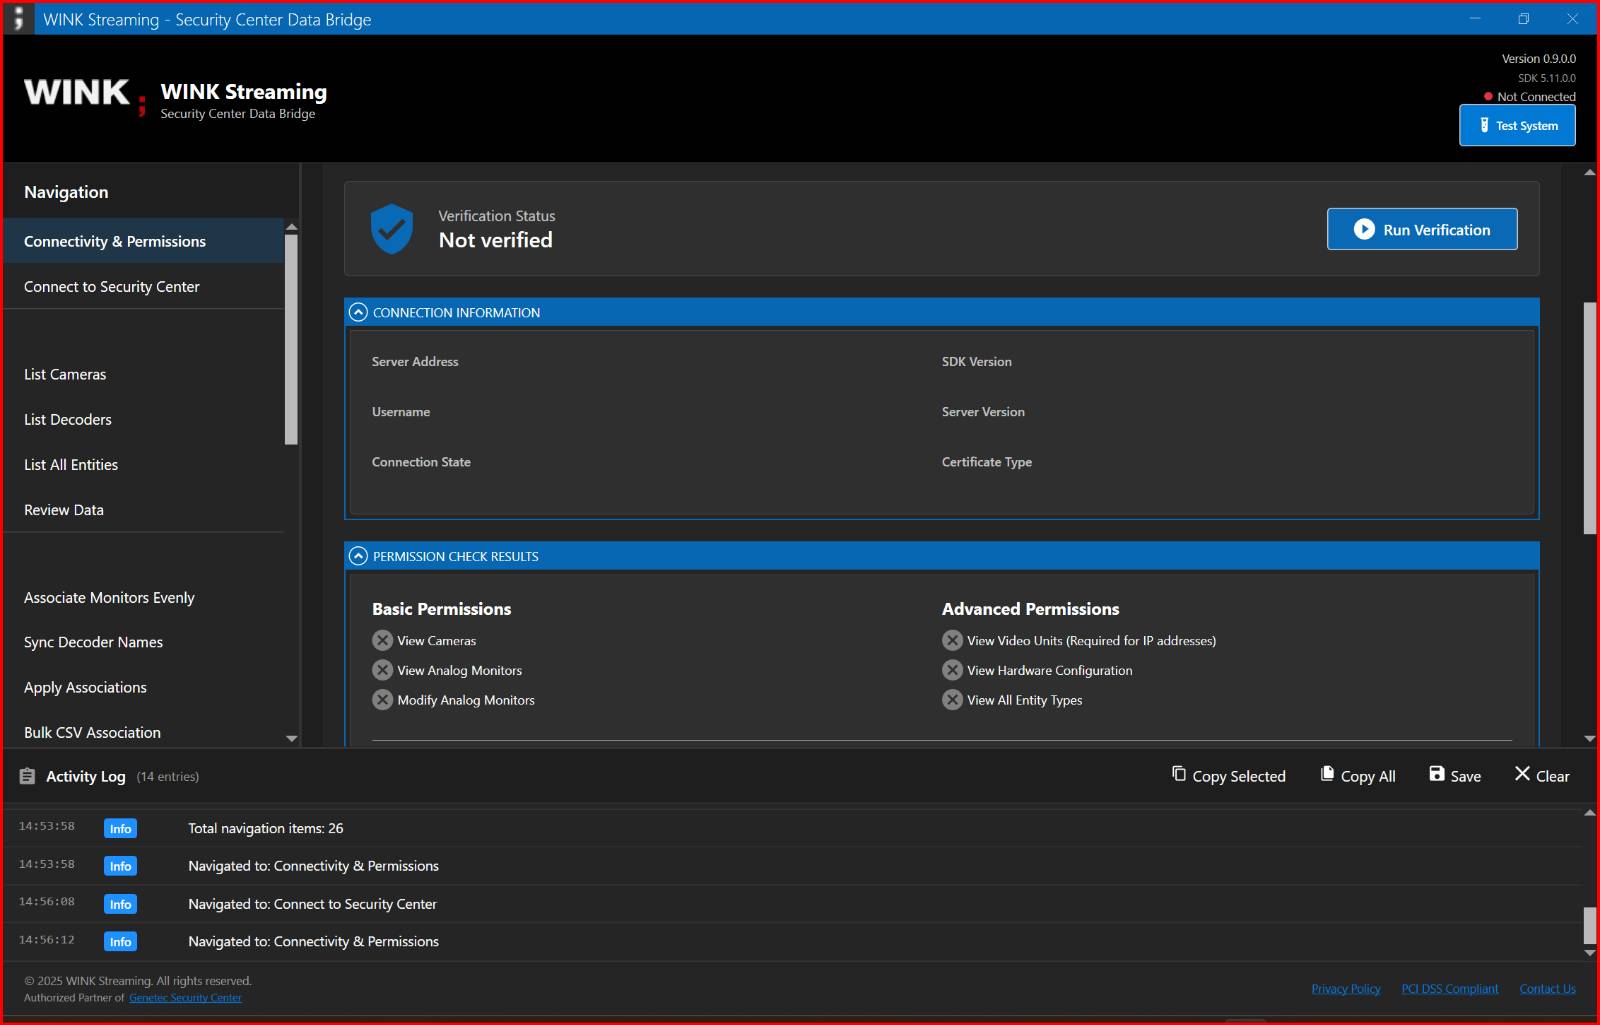The height and width of the screenshot is (1025, 1600).
Task: Click the main content scroll down arrow
Action: (1590, 739)
